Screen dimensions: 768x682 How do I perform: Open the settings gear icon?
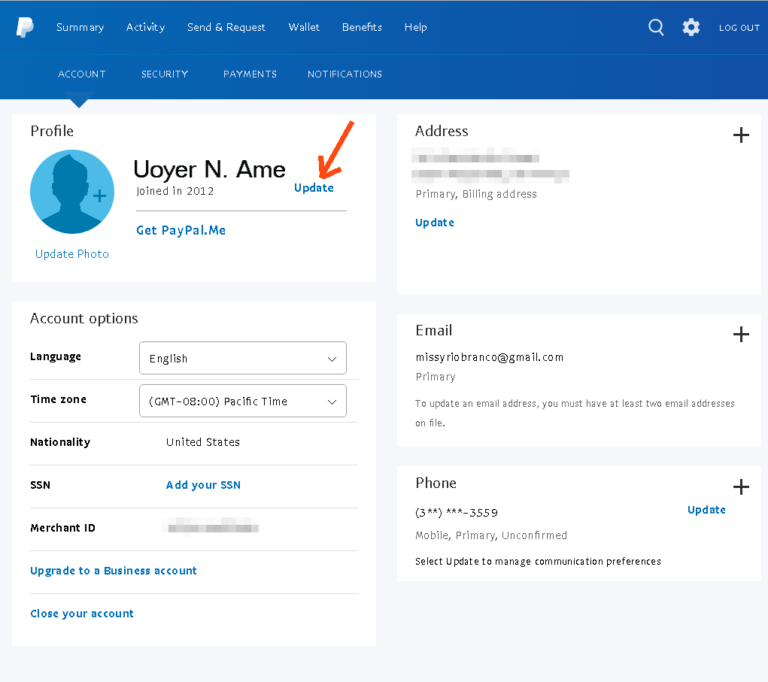click(691, 27)
